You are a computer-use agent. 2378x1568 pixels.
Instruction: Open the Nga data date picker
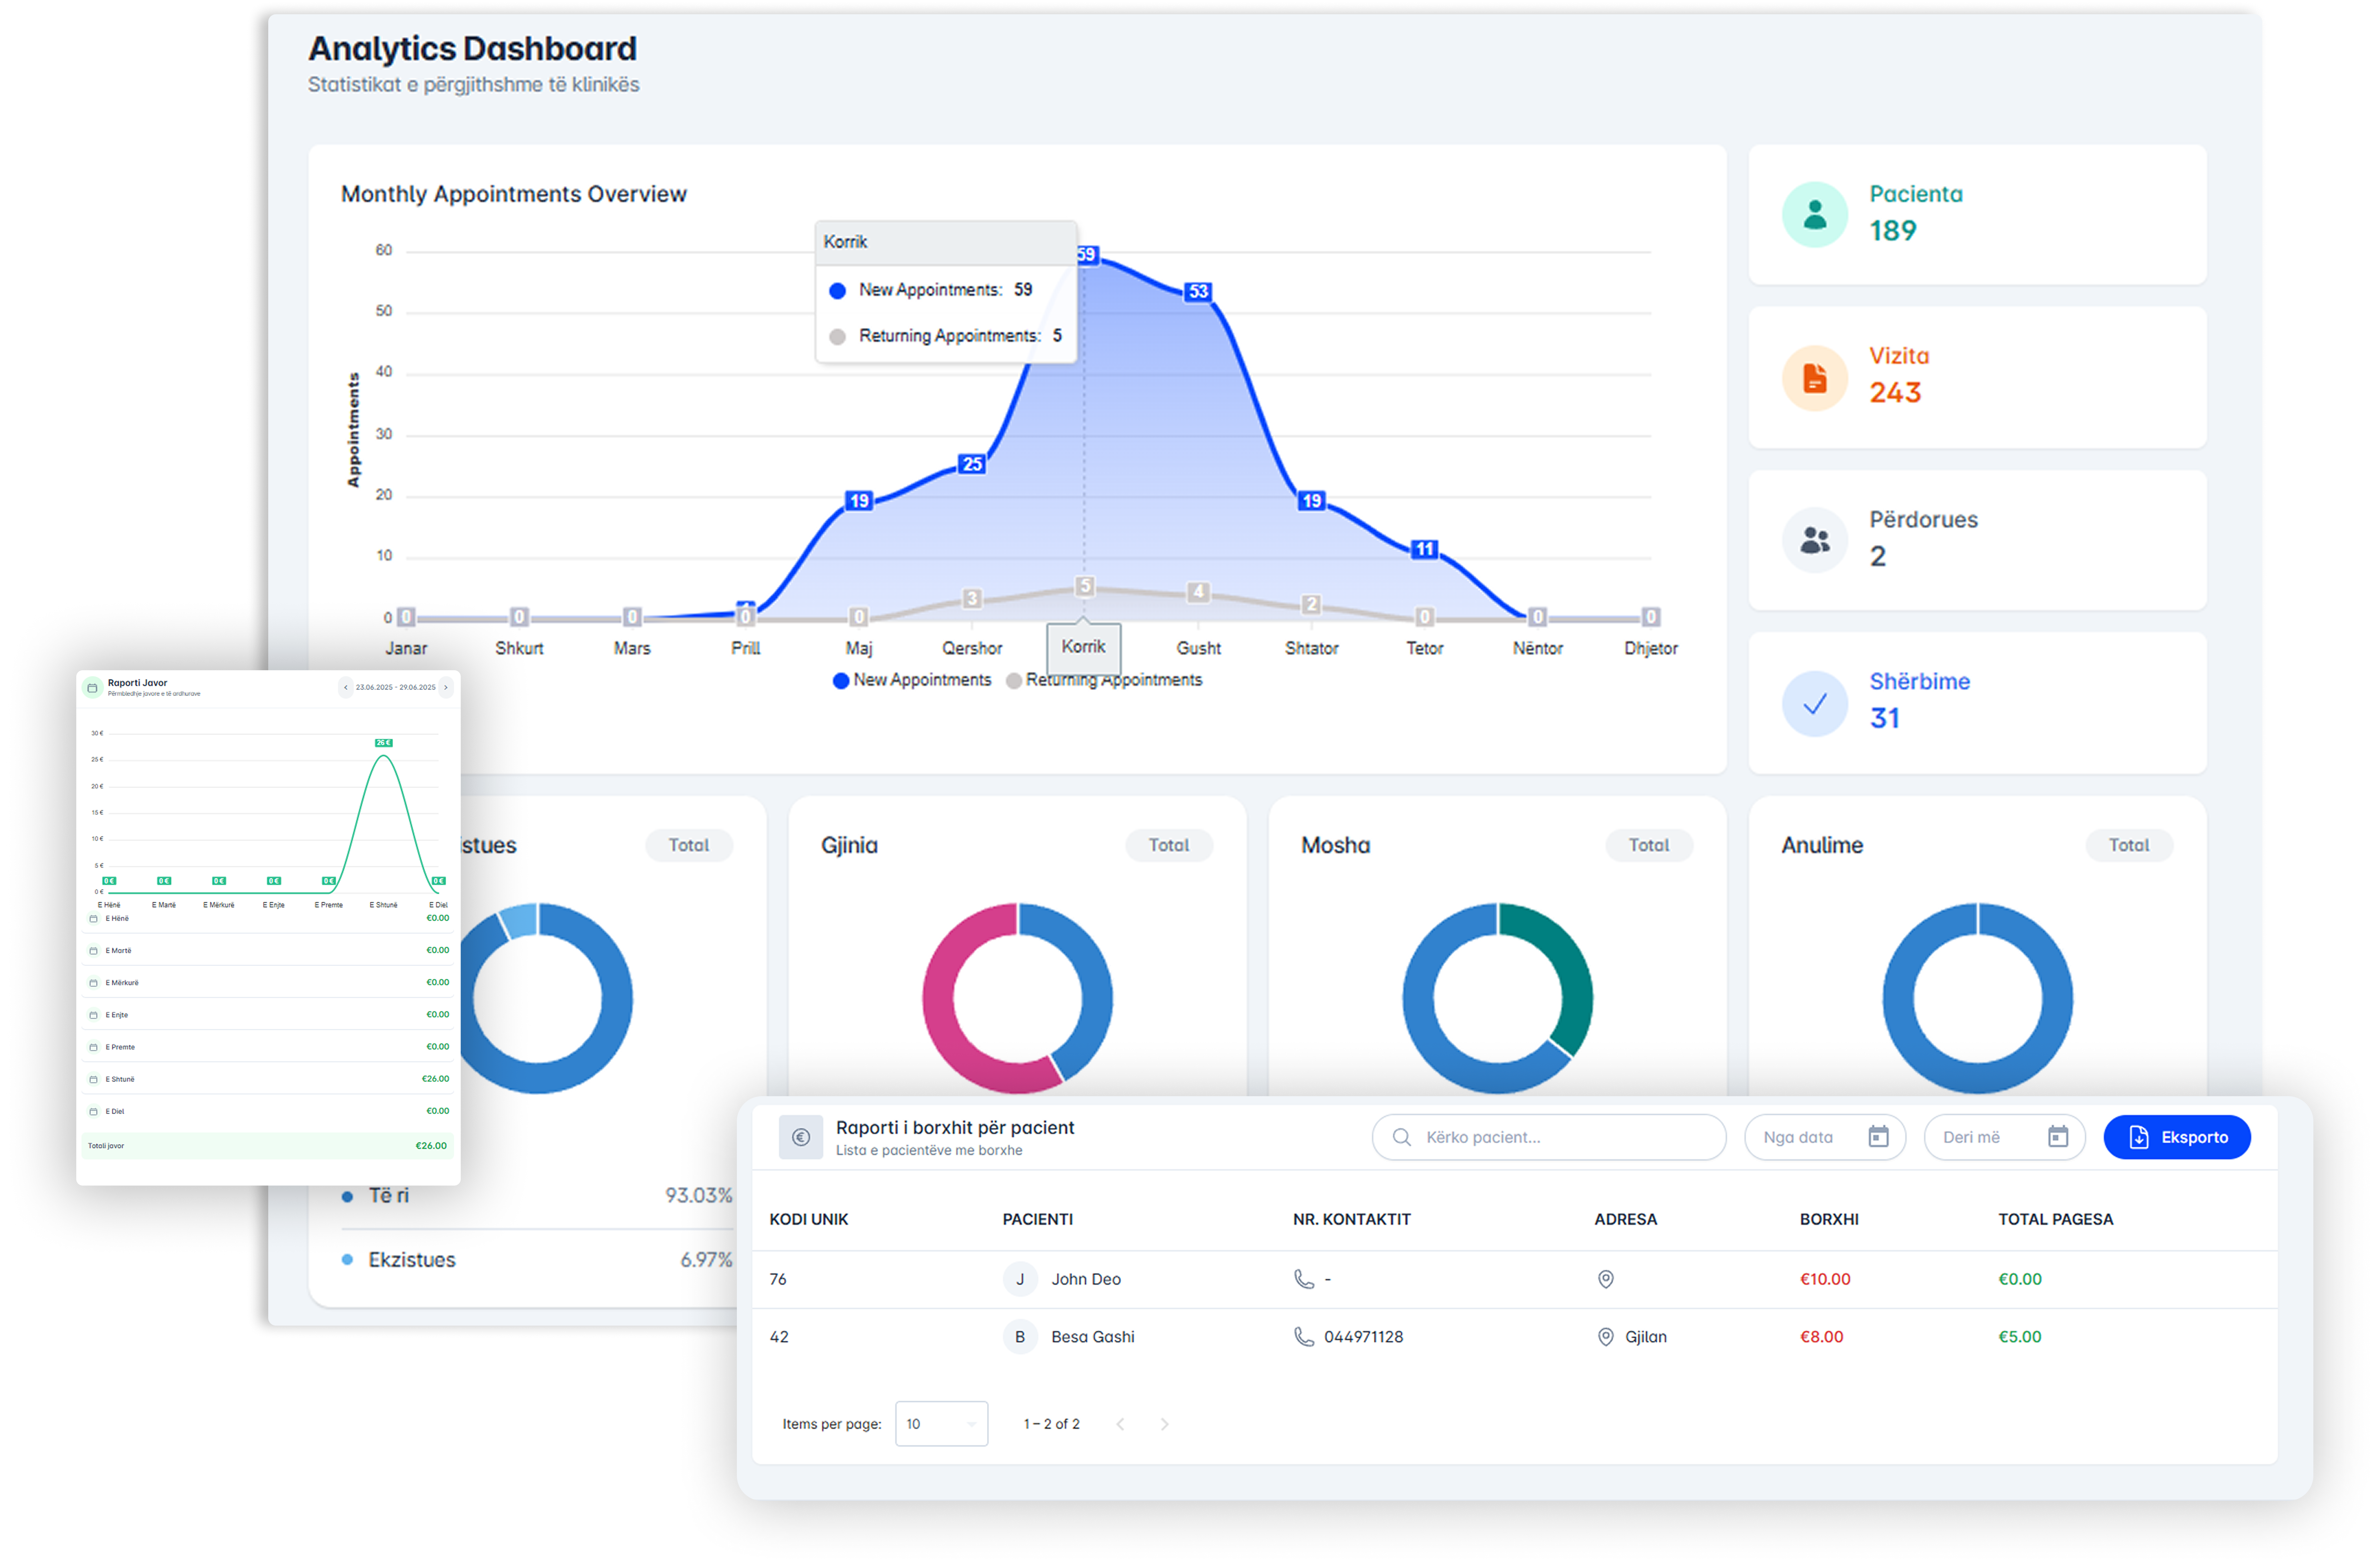pyautogui.click(x=1824, y=1137)
